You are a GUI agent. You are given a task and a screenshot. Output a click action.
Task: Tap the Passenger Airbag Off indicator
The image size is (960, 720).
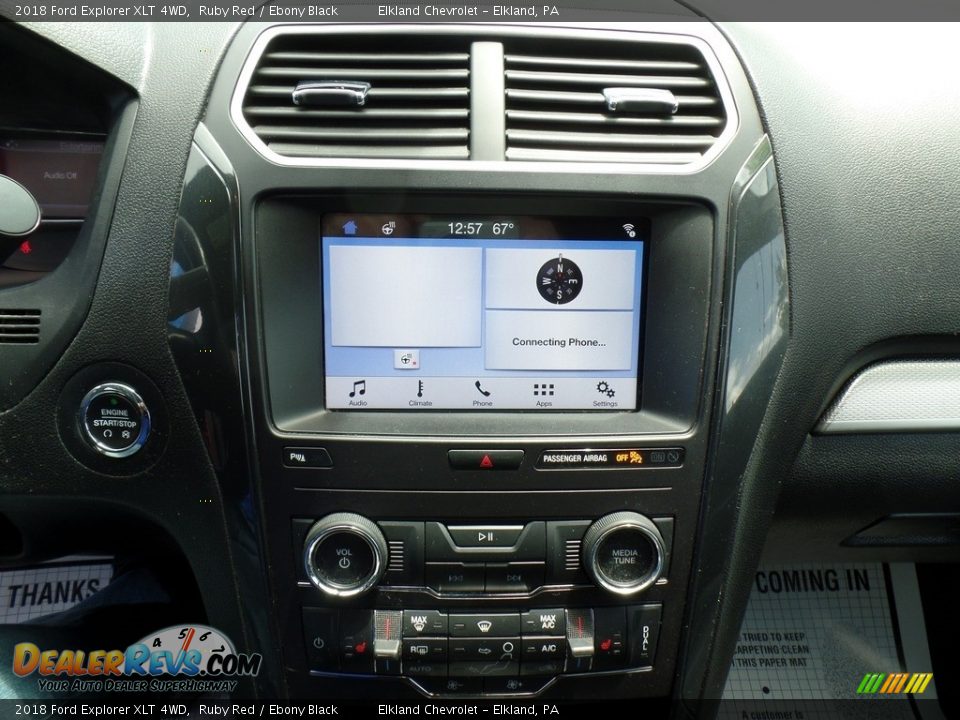(x=609, y=458)
